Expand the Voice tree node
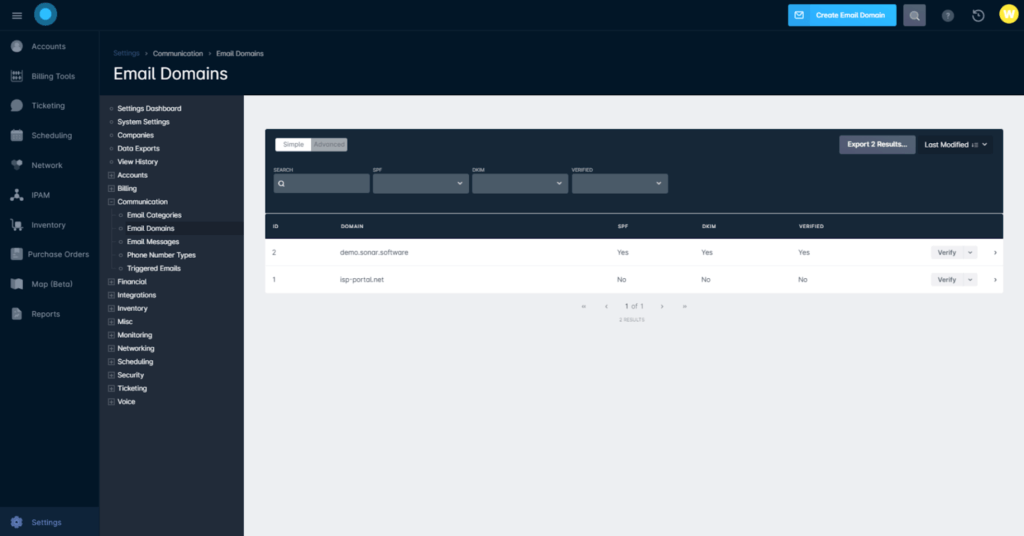This screenshot has width=1024, height=536. [111, 402]
